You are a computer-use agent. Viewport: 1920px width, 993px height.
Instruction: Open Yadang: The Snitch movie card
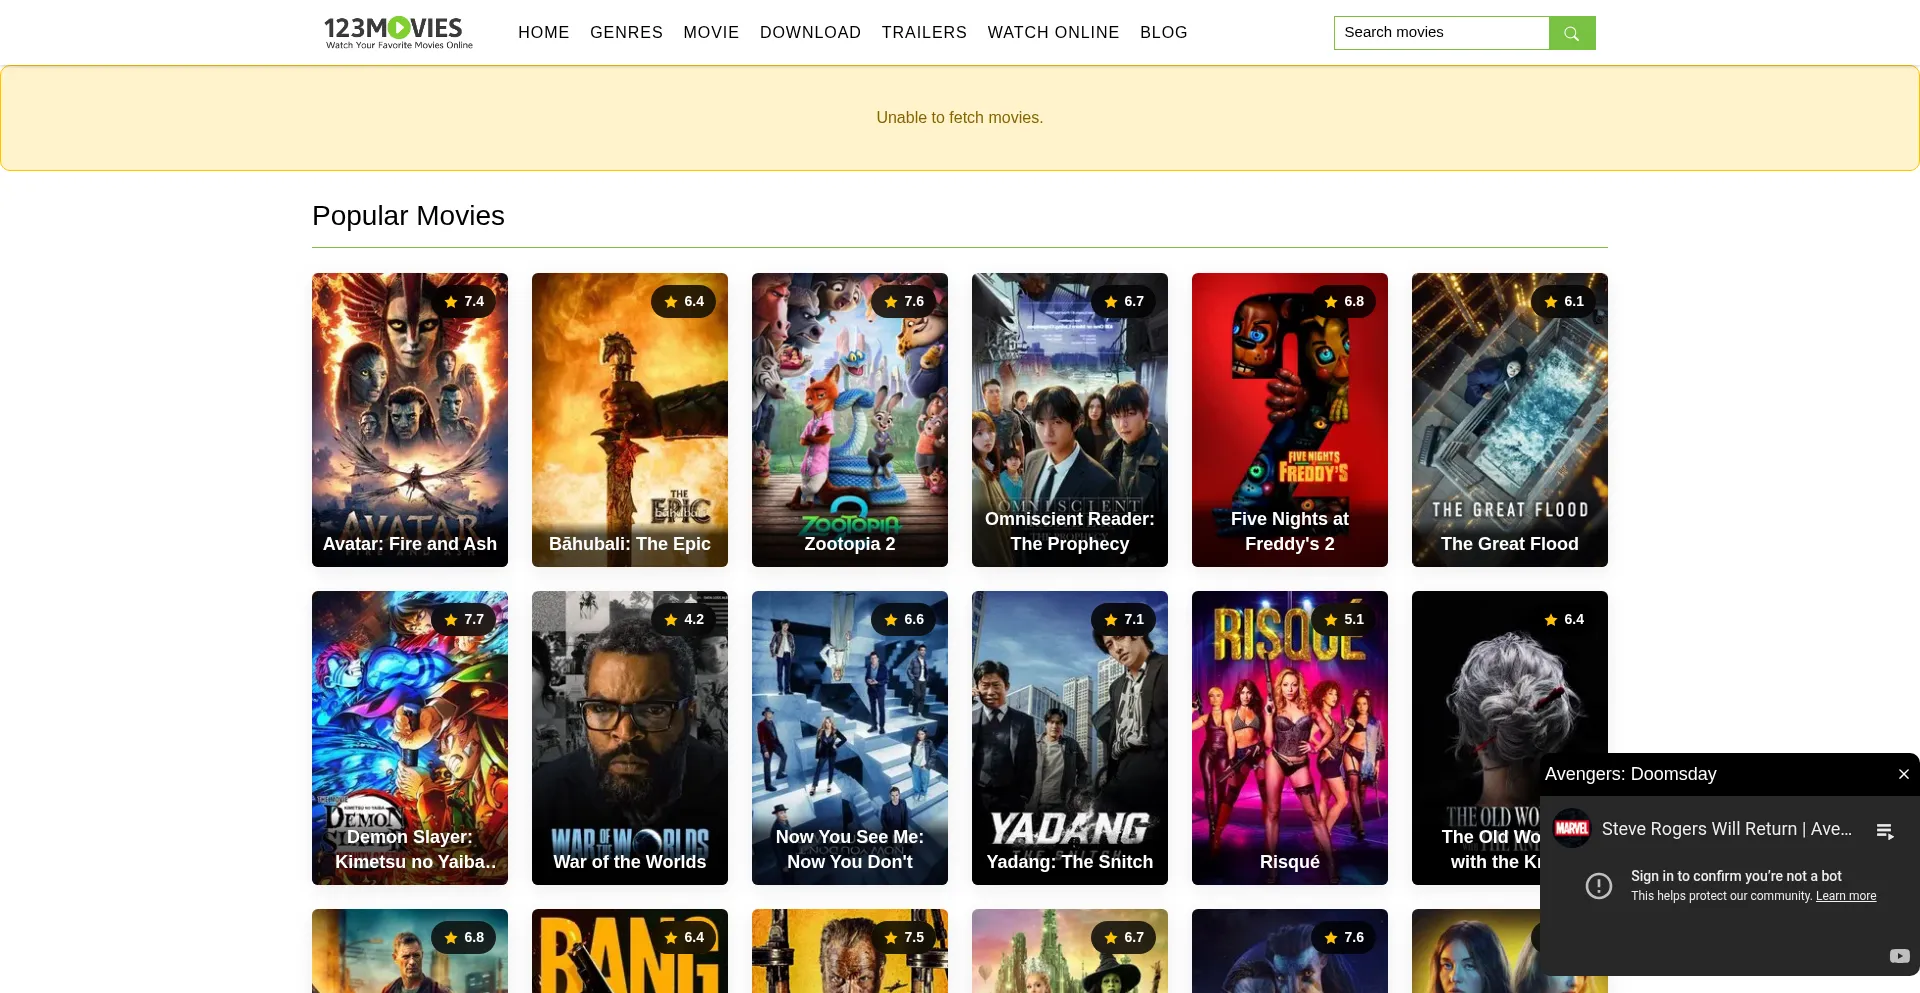(x=1070, y=738)
